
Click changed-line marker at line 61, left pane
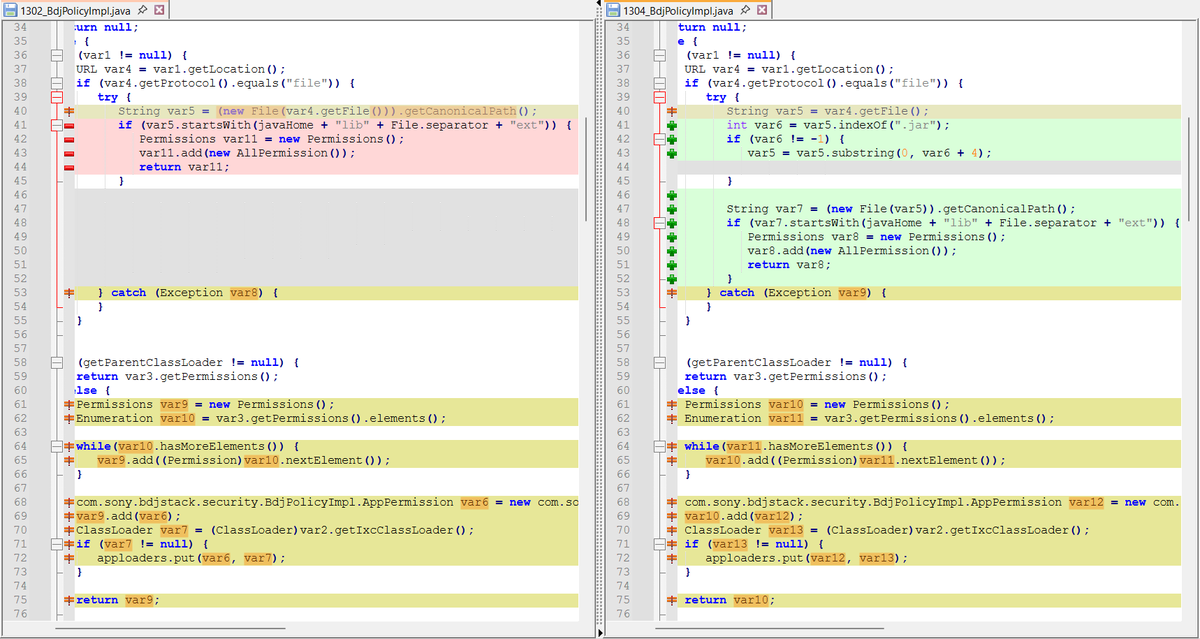coord(70,404)
